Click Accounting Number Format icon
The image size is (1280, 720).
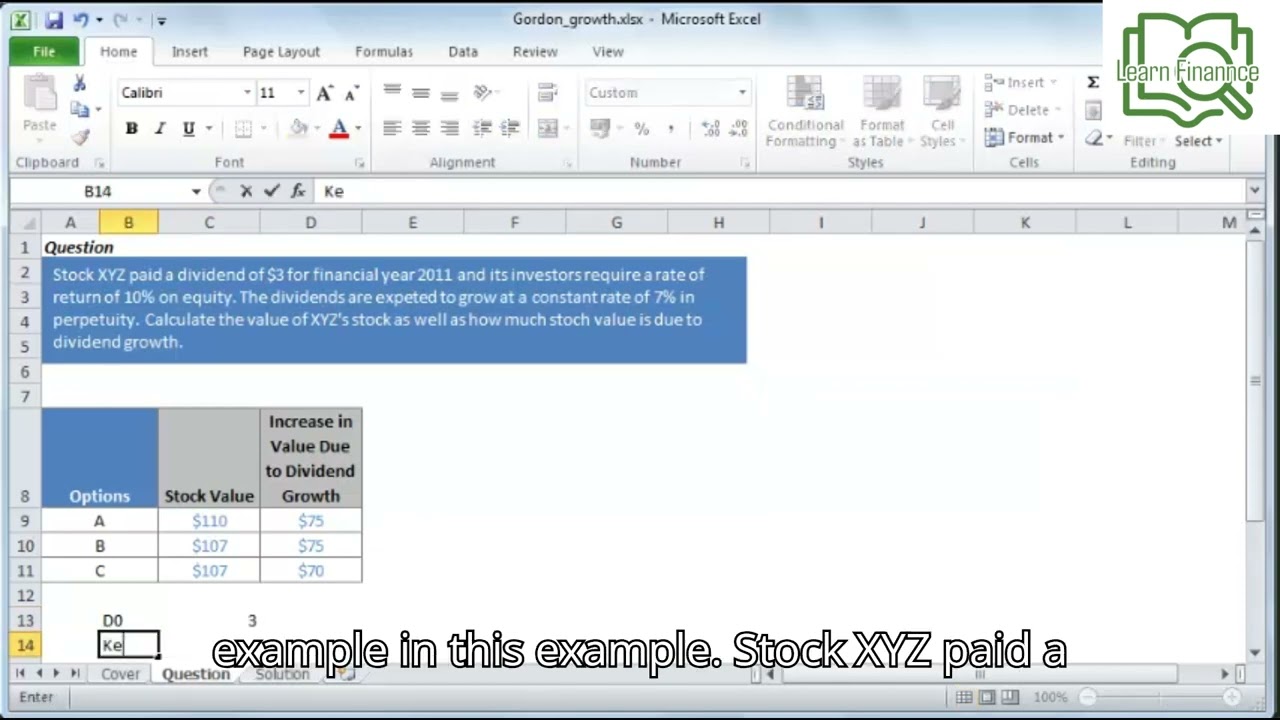click(600, 128)
